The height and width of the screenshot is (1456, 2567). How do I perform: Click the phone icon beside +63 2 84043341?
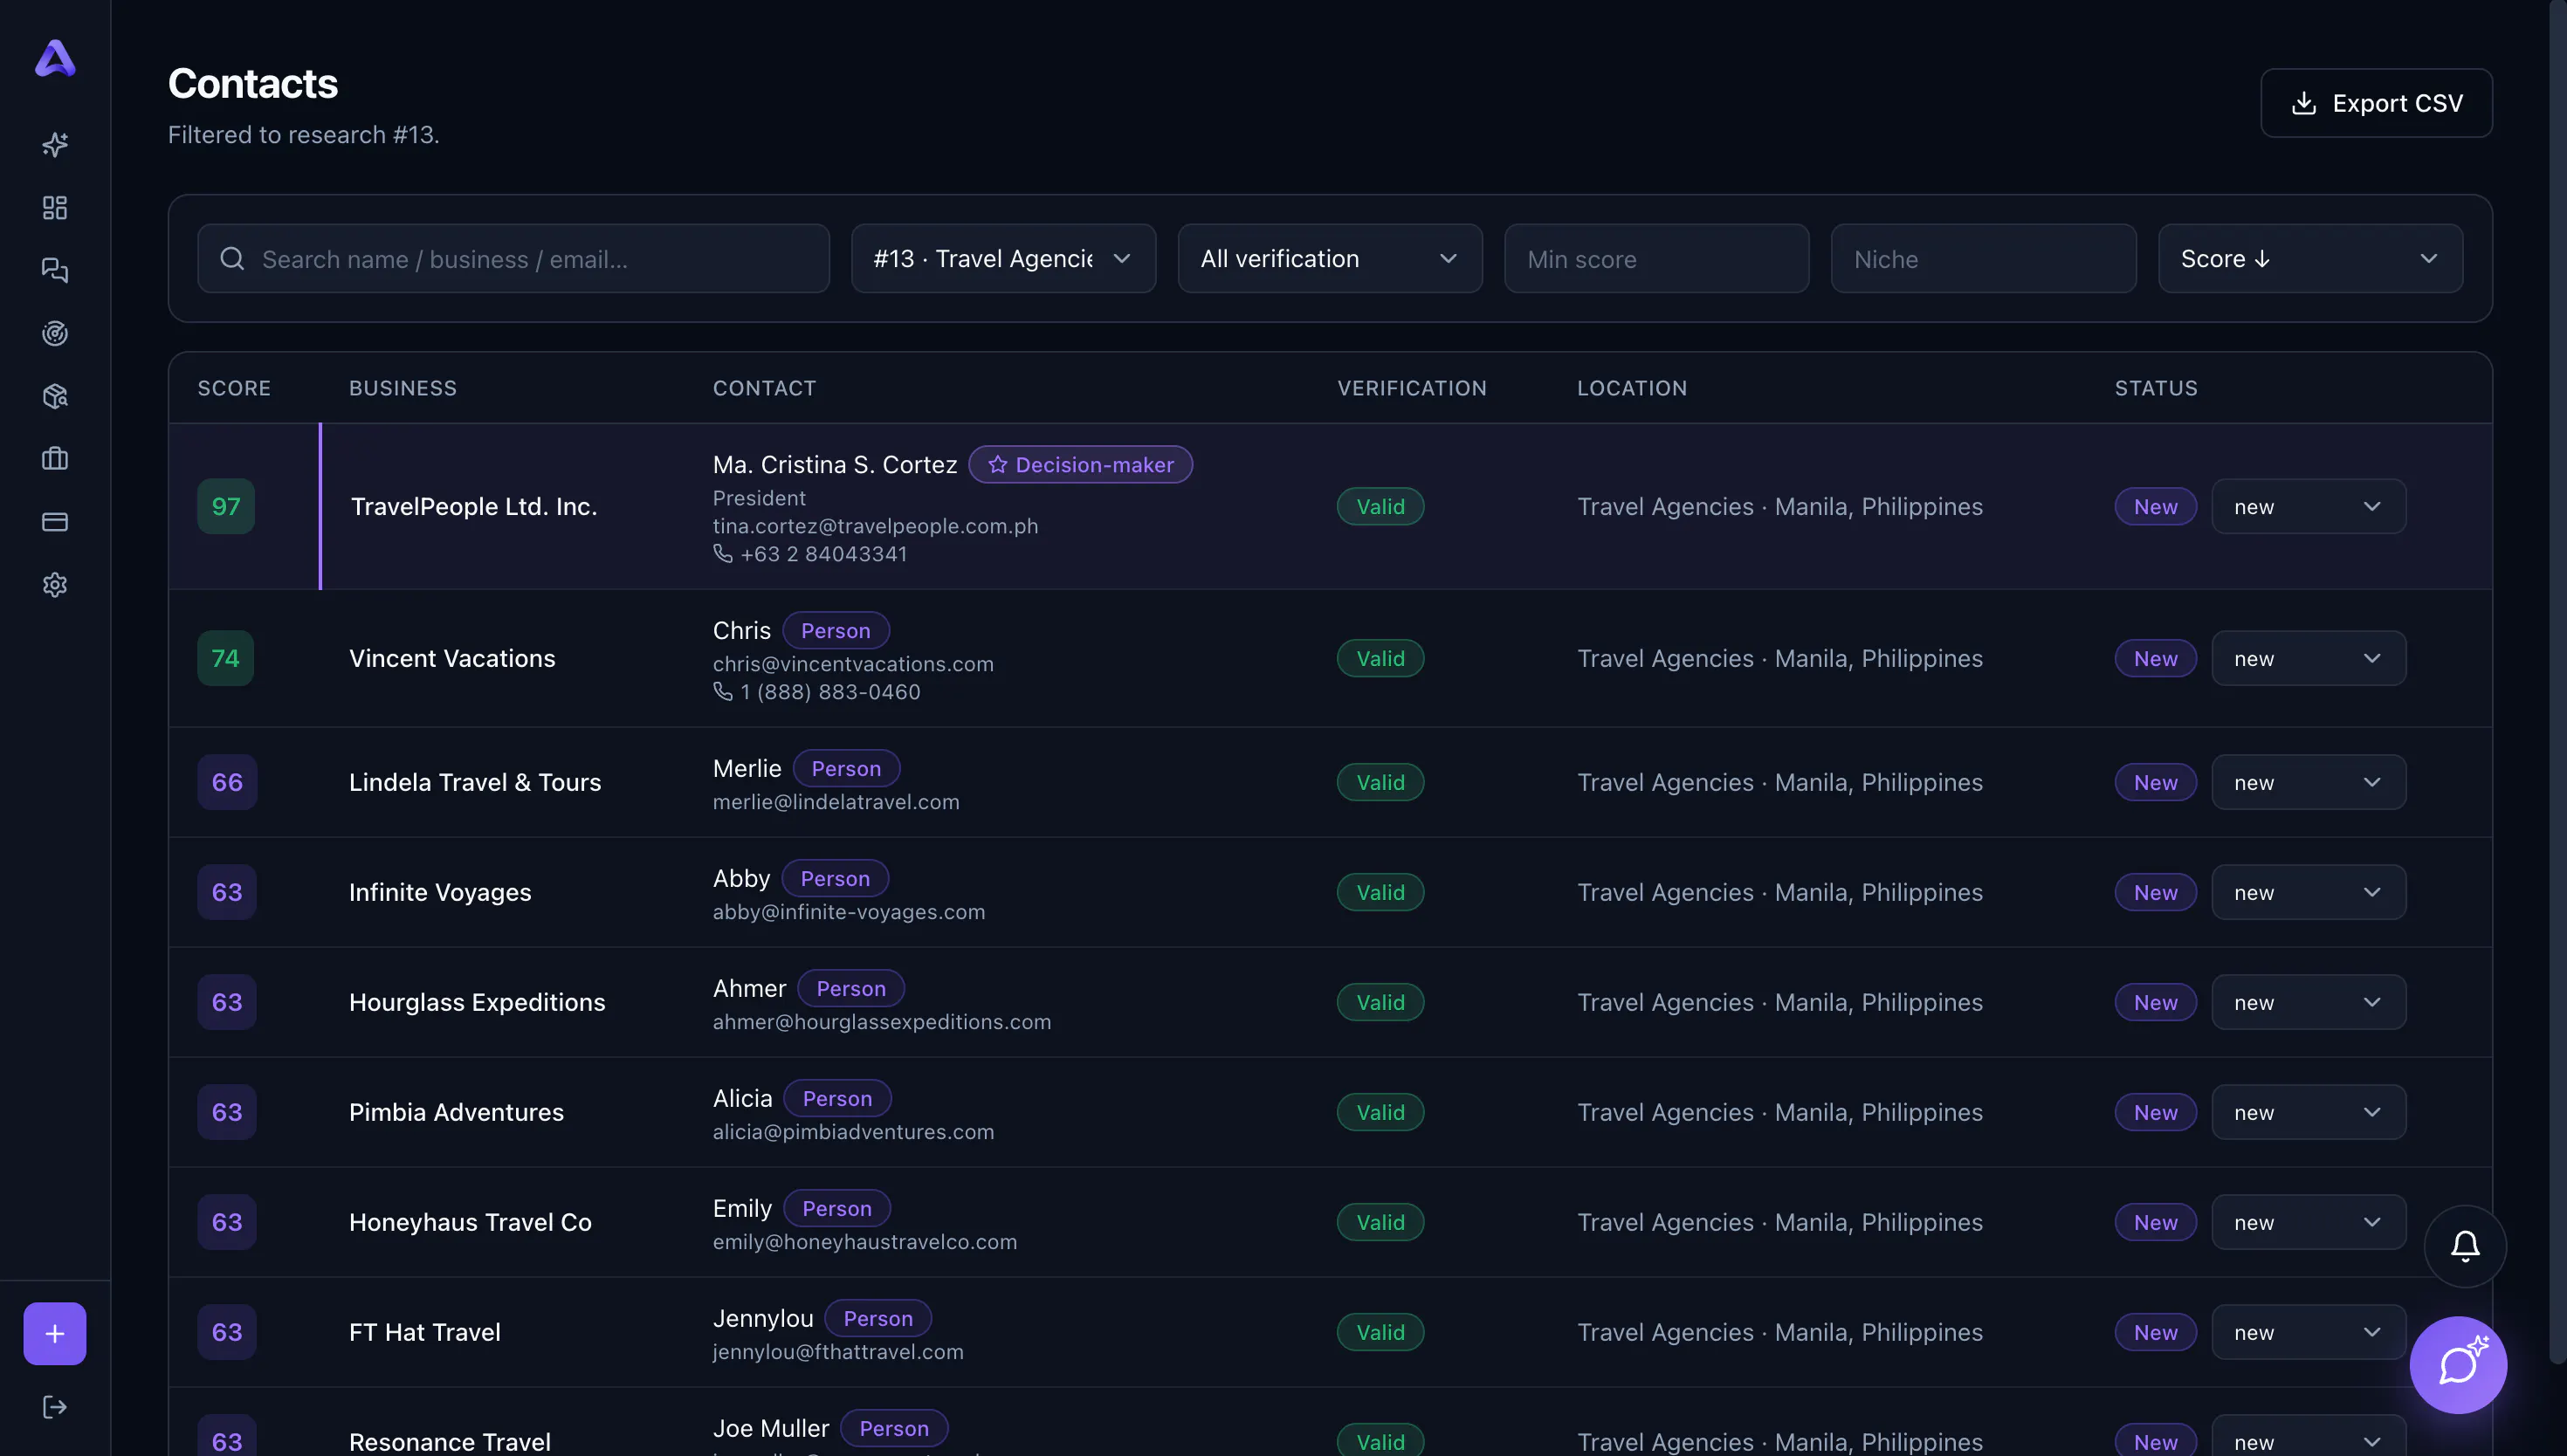pos(723,553)
